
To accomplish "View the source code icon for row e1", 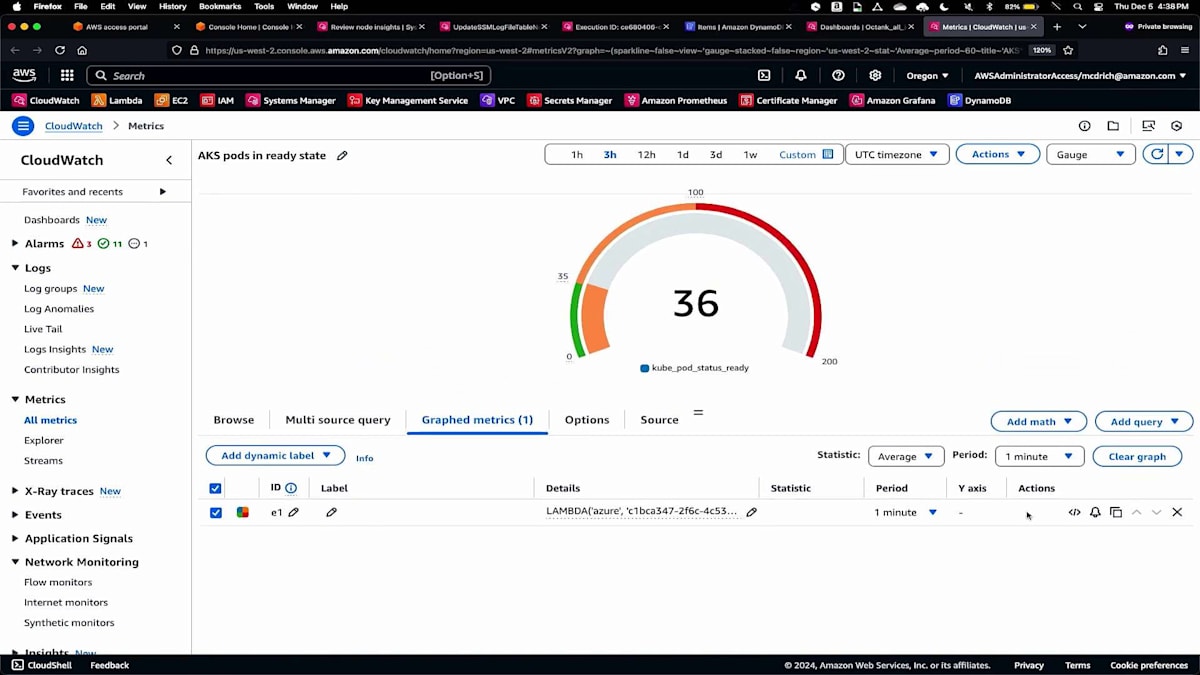I will pos(1074,512).
